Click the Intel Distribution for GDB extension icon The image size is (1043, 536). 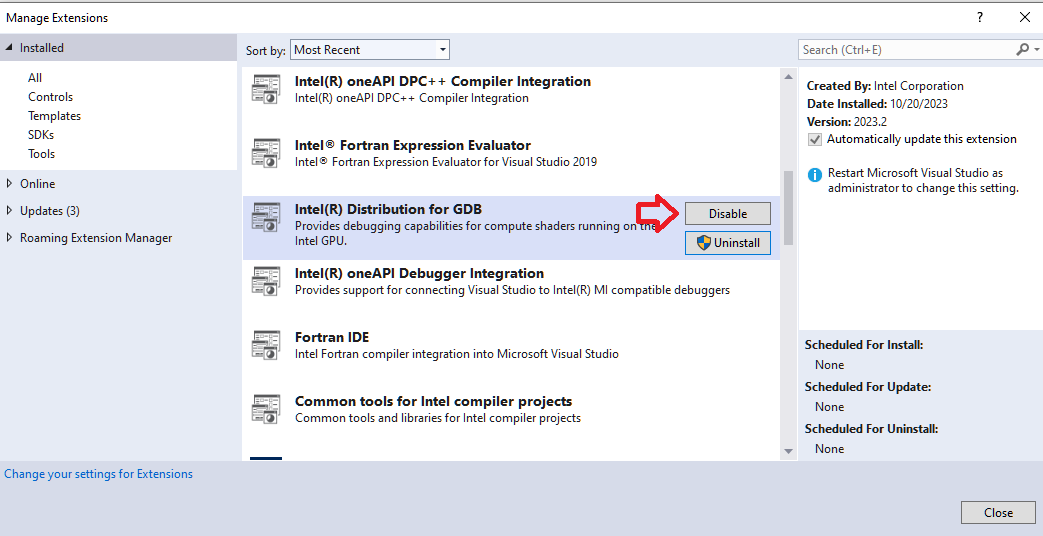(266, 217)
